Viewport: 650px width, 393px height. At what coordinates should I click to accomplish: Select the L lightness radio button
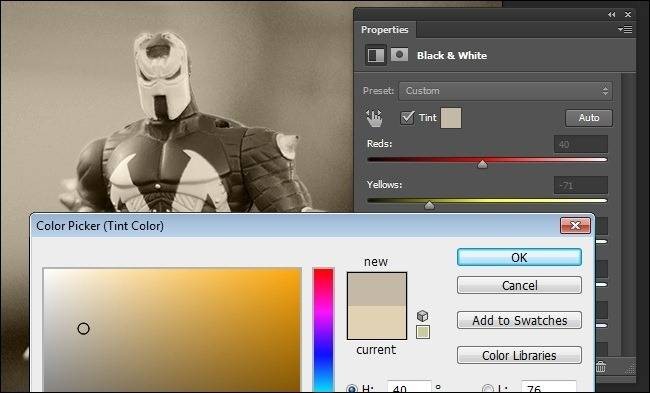[x=488, y=389]
